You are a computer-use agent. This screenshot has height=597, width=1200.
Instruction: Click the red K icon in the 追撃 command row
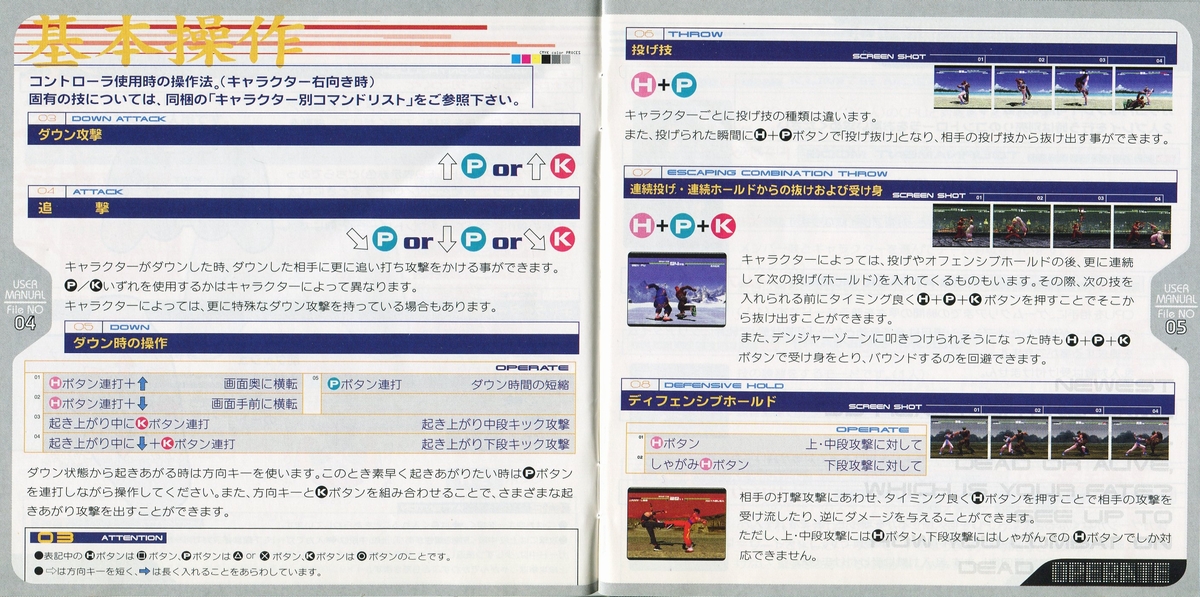tap(563, 240)
